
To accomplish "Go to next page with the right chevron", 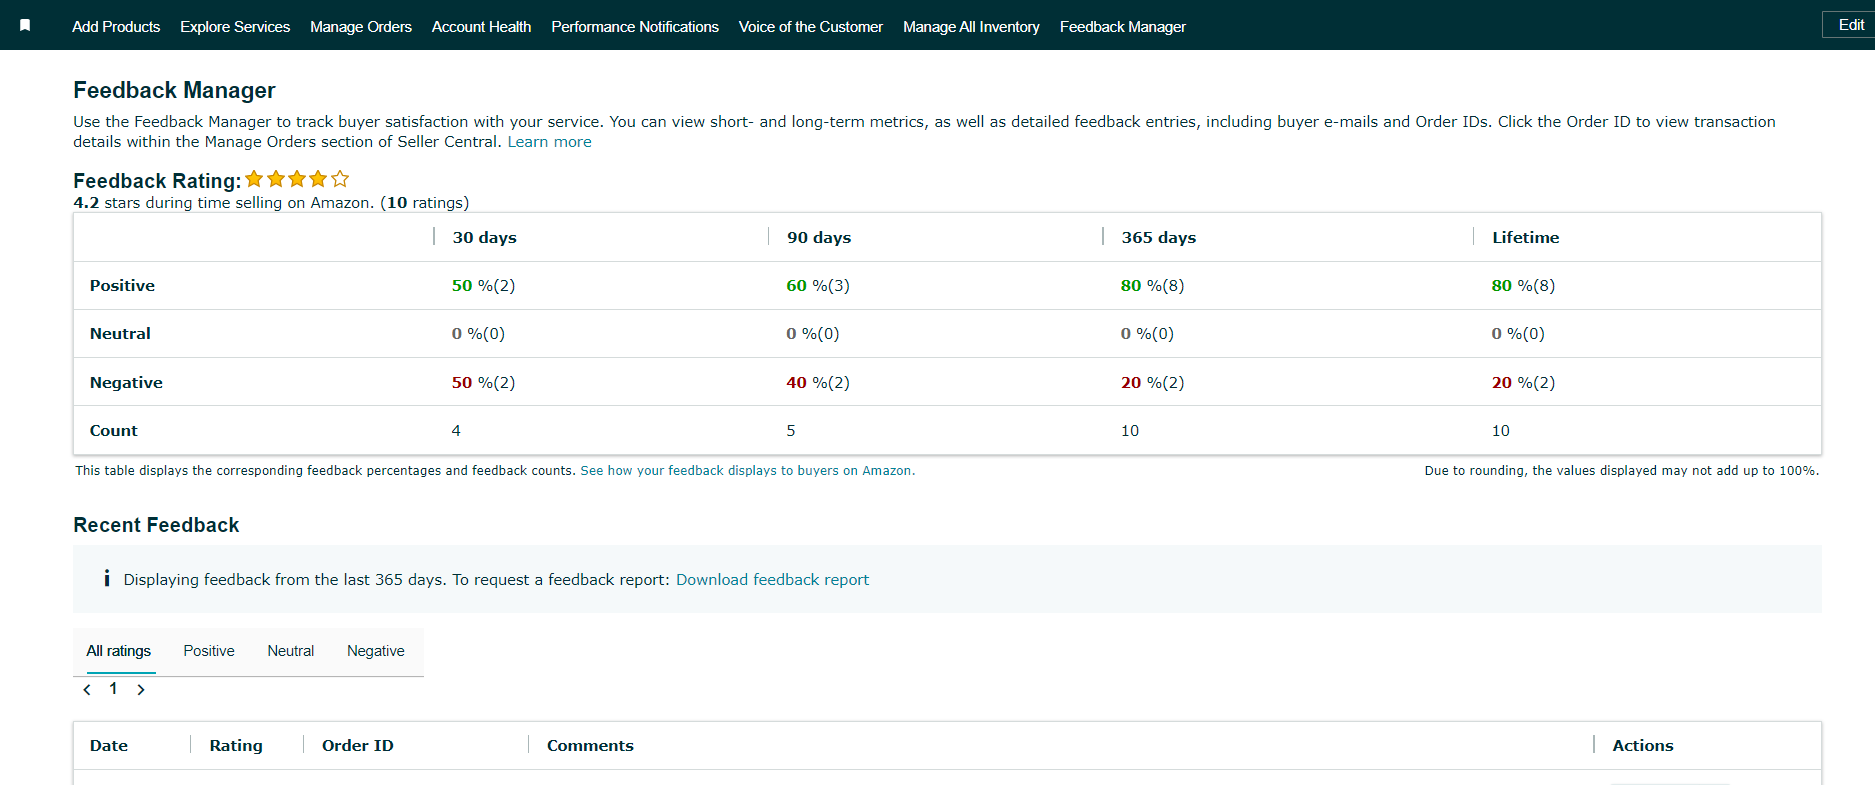I will [x=141, y=689].
